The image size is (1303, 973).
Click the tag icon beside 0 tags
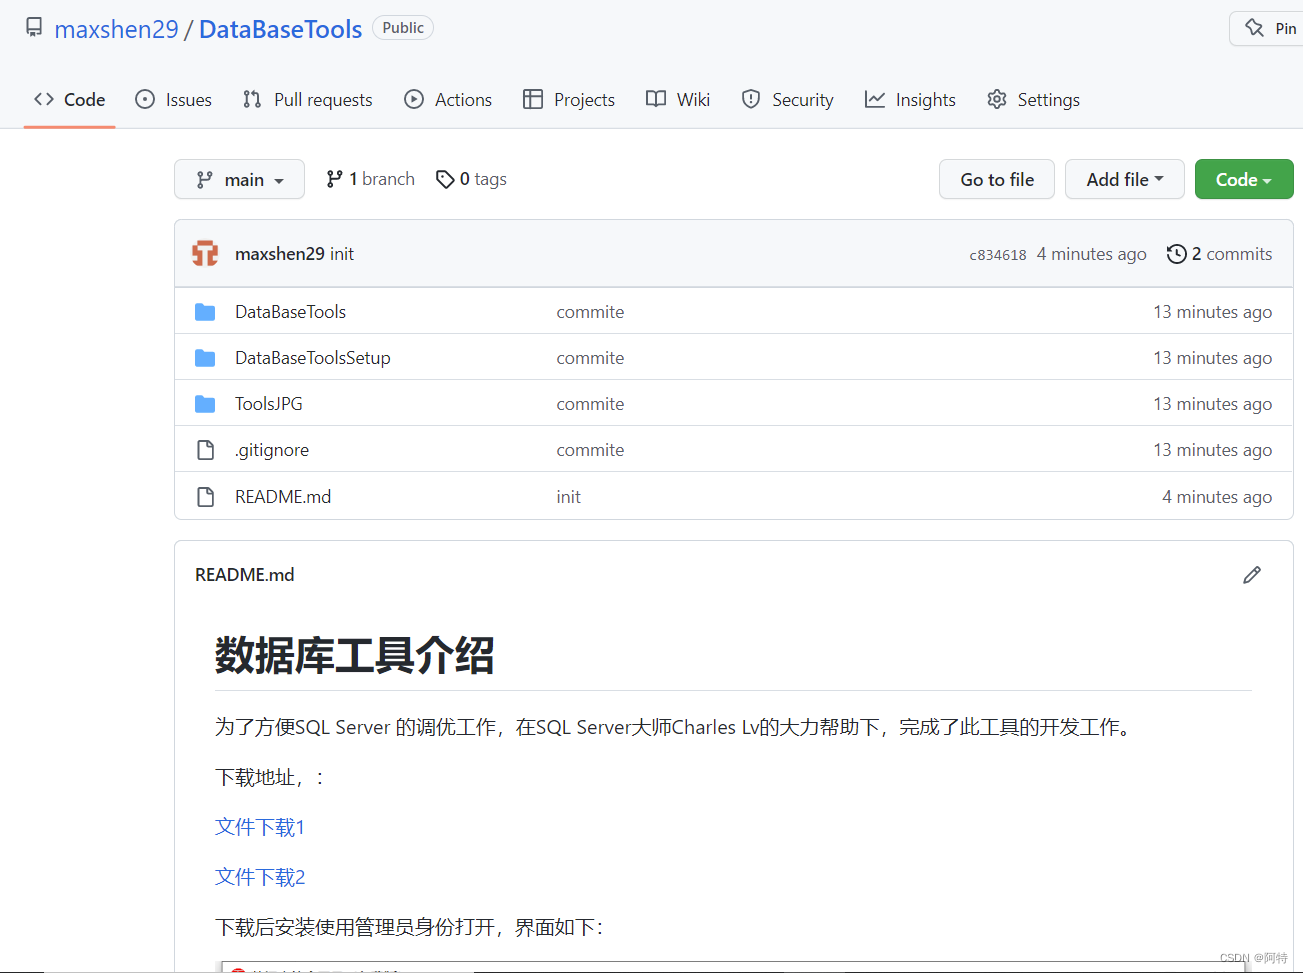coord(445,179)
